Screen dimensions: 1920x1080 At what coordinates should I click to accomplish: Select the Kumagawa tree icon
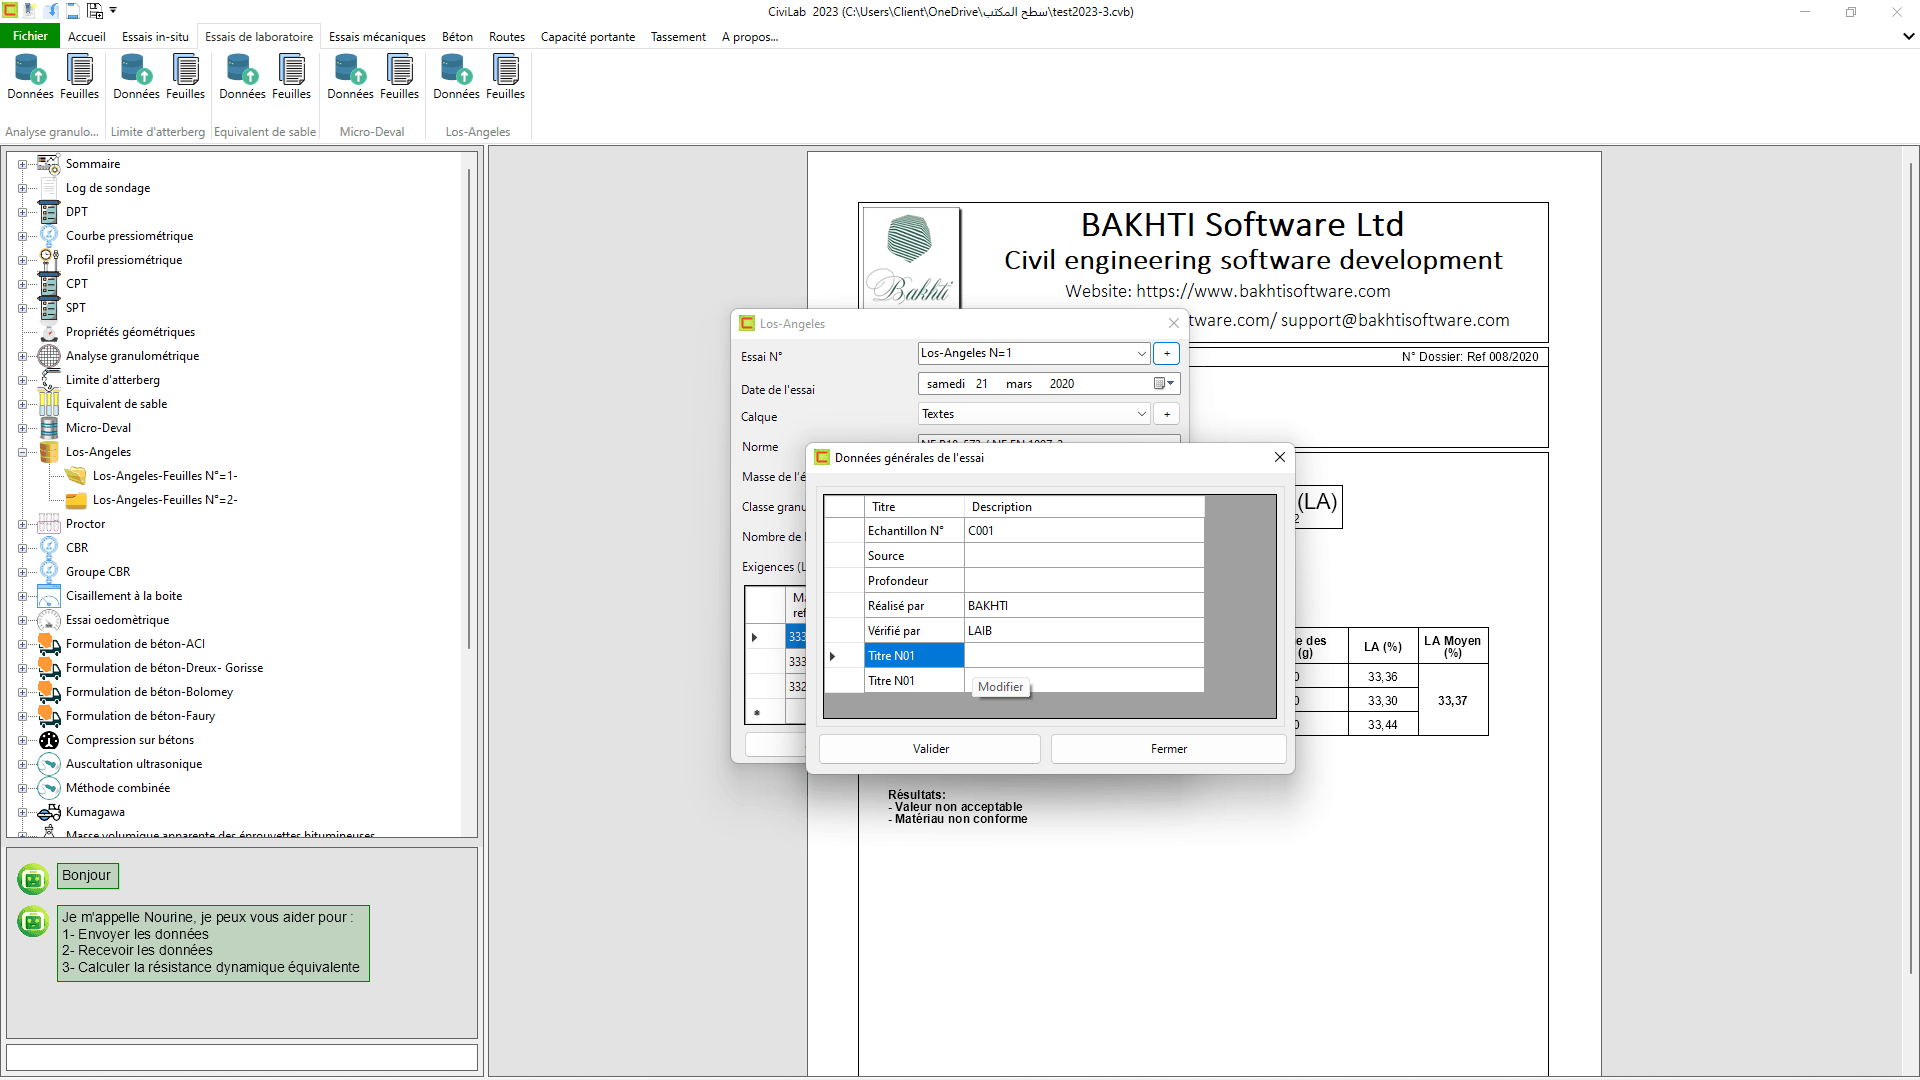(49, 811)
